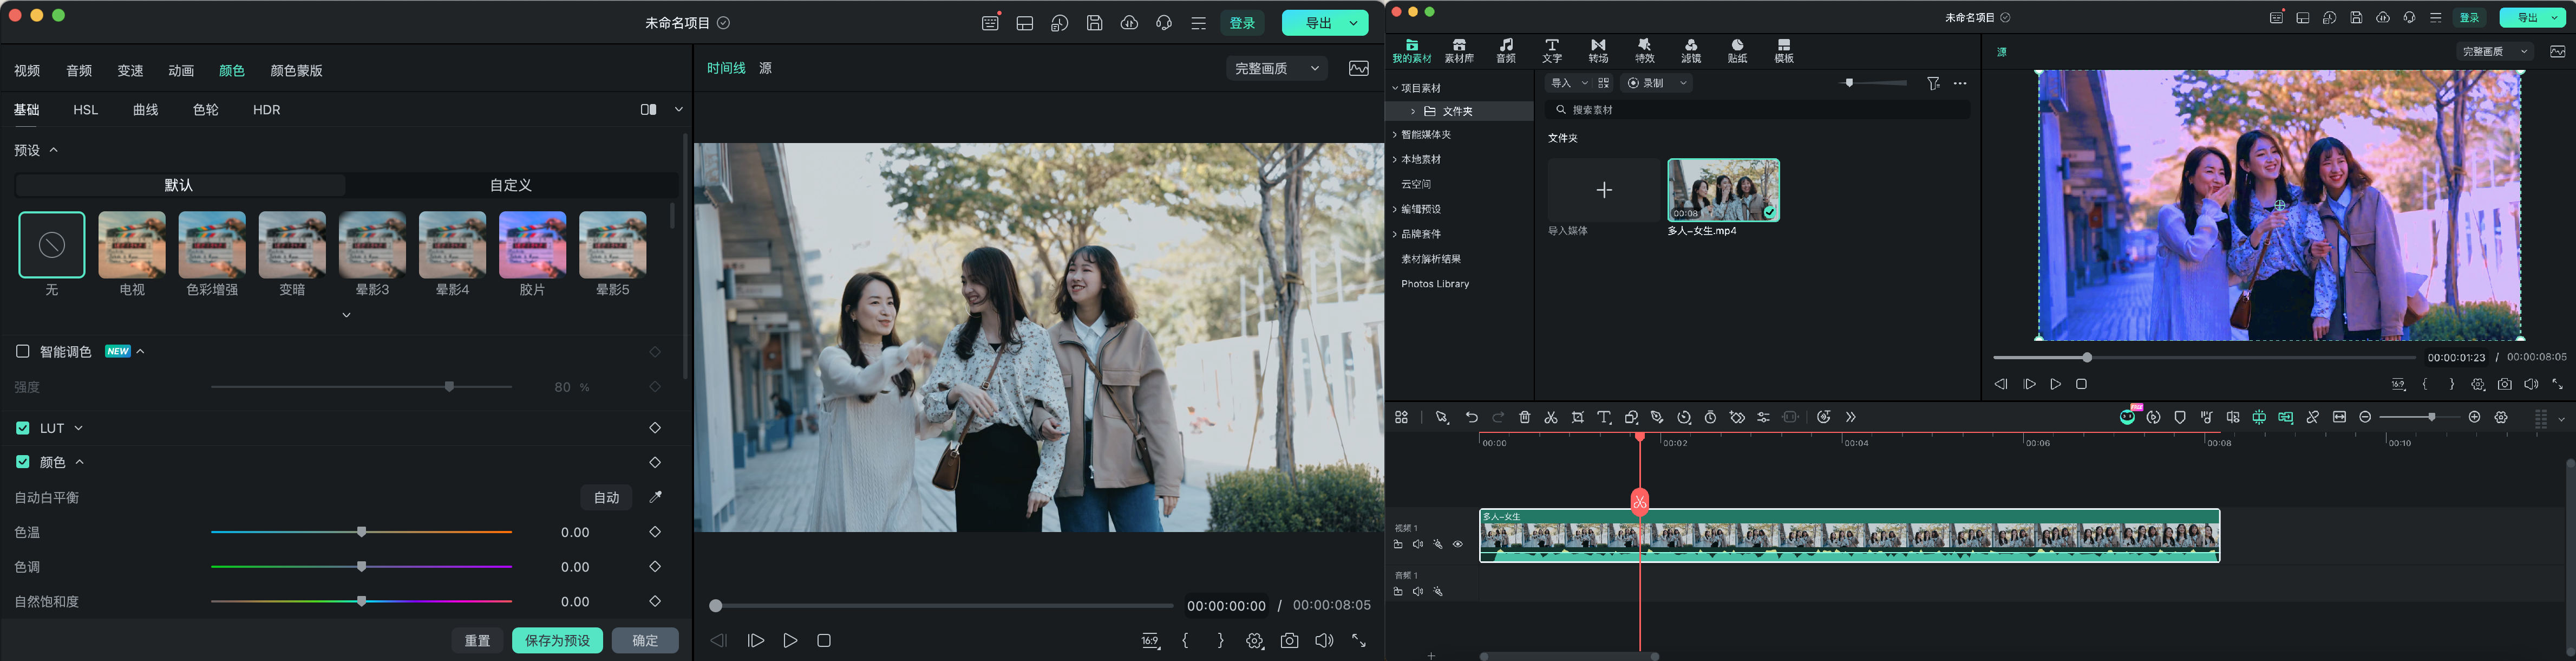Click the 色温 slider

[362, 532]
